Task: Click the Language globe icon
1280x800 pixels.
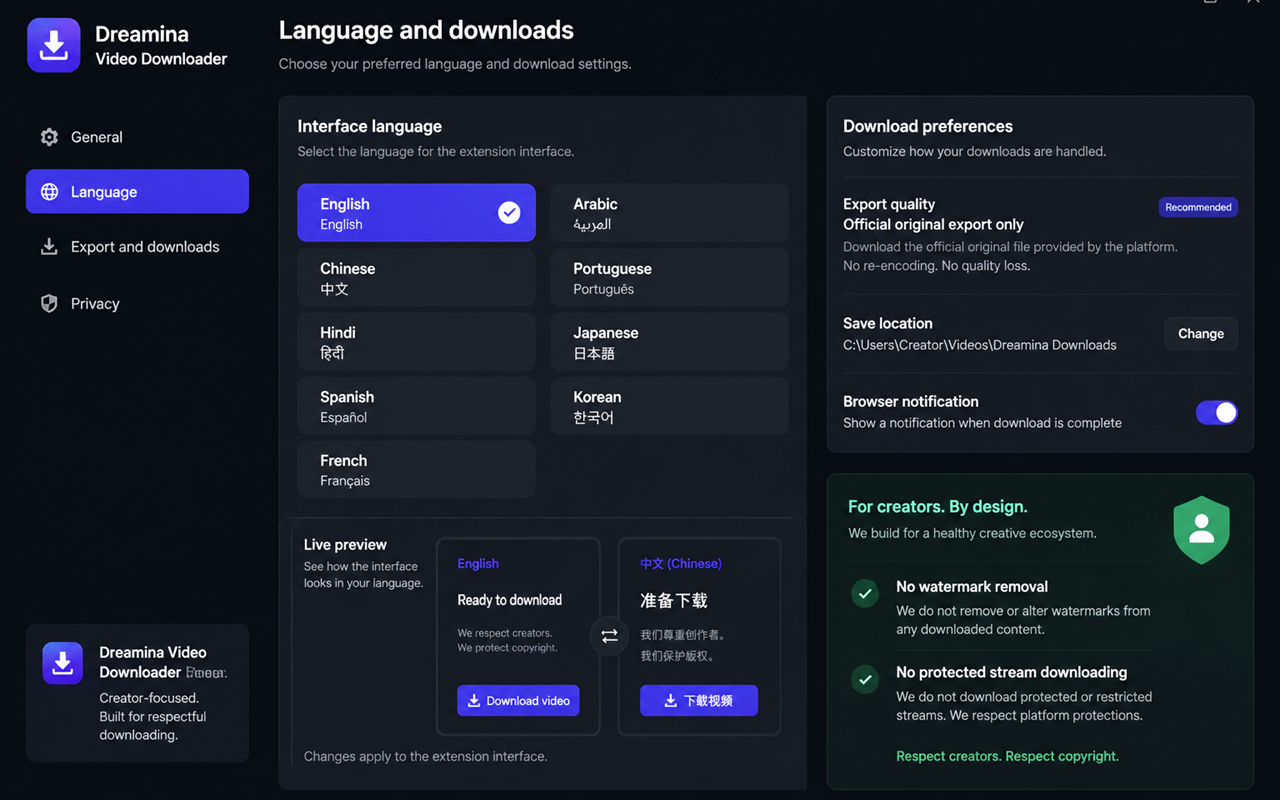Action: pos(49,192)
